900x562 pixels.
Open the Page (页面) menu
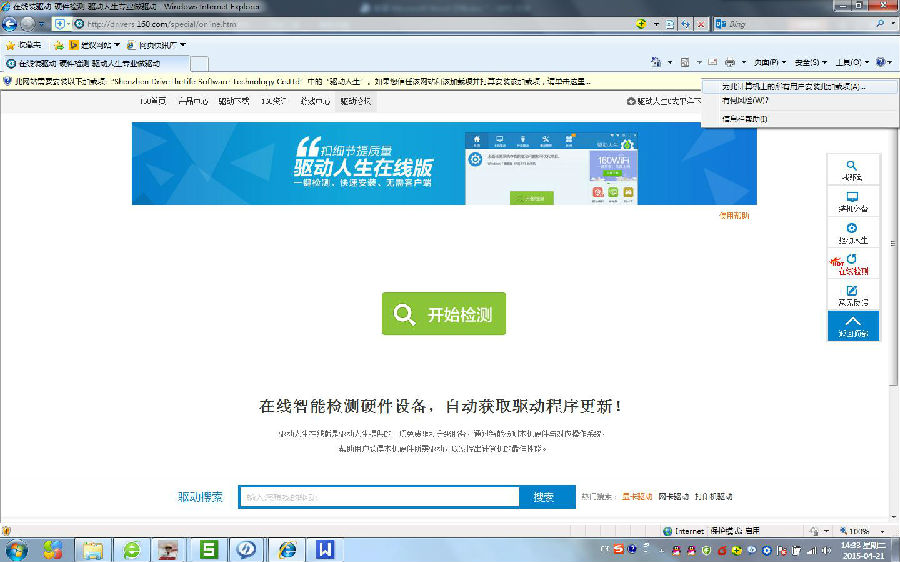[x=770, y=62]
